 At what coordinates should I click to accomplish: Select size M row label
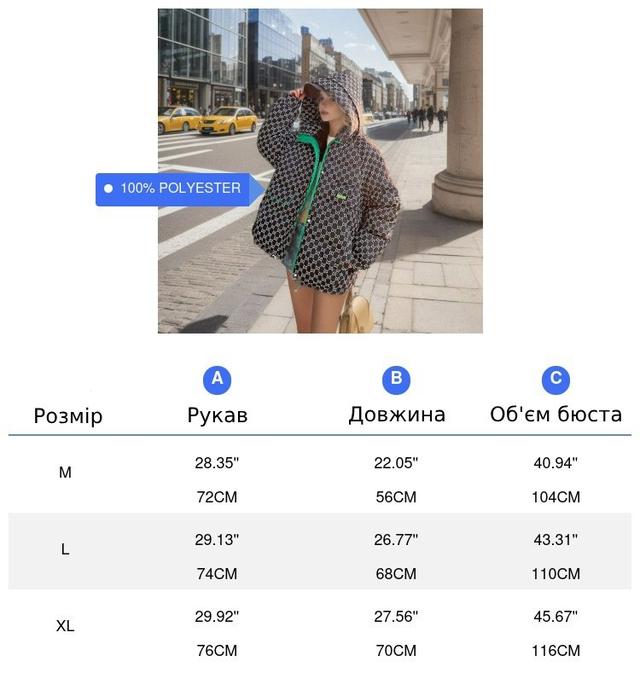tap(65, 472)
